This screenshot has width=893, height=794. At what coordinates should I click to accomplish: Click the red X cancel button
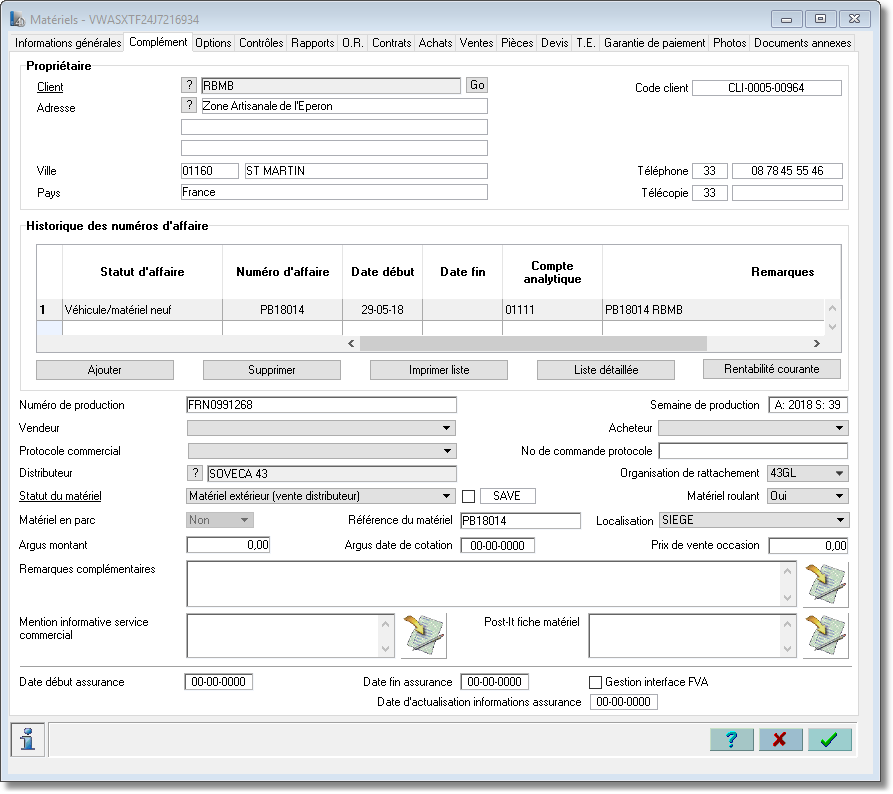pyautogui.click(x=781, y=739)
